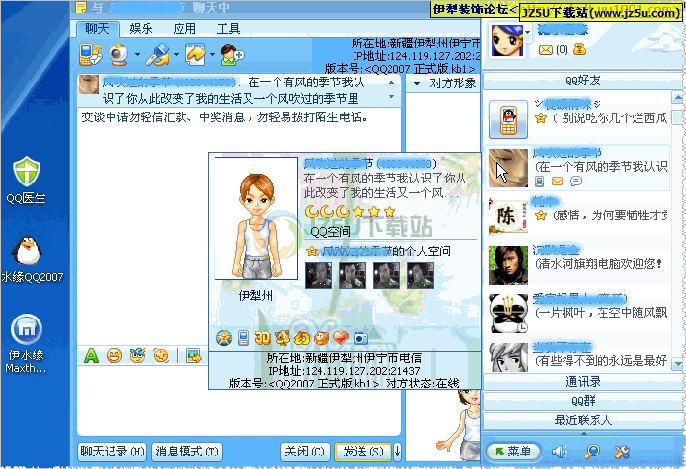Select friend with 清水河旗翔电脑欢迎您 signature

coord(578,264)
